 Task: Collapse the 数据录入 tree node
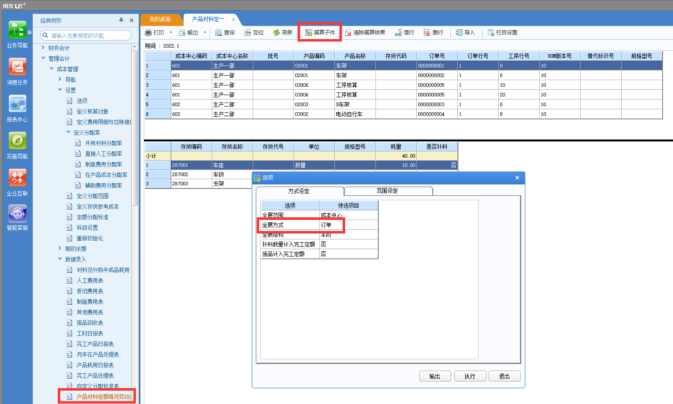pyautogui.click(x=60, y=259)
